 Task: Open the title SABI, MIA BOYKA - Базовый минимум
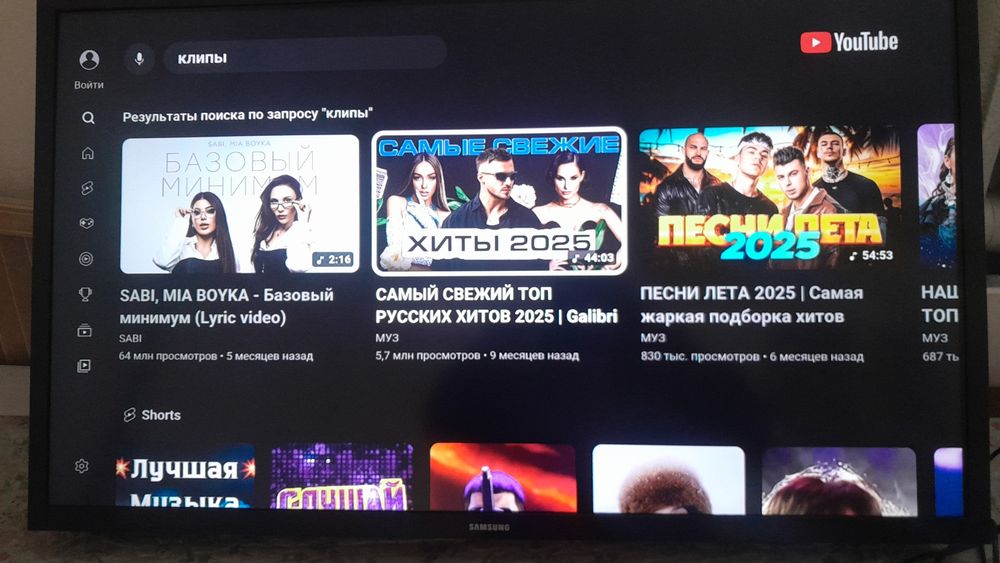tap(226, 306)
